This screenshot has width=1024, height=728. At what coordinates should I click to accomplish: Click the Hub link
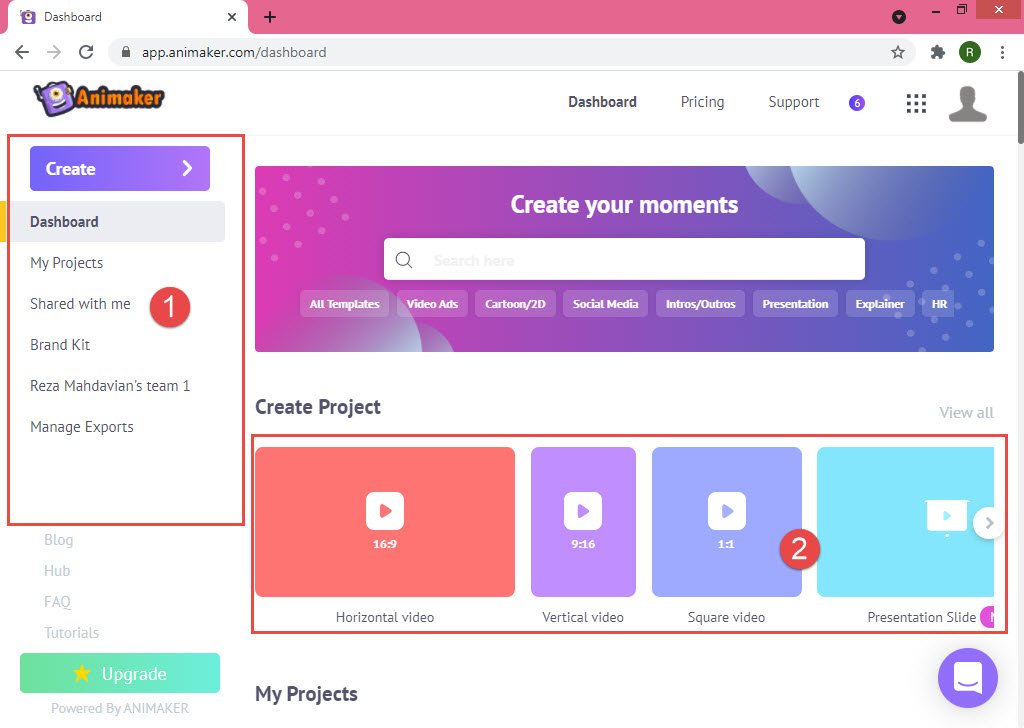[x=57, y=571]
